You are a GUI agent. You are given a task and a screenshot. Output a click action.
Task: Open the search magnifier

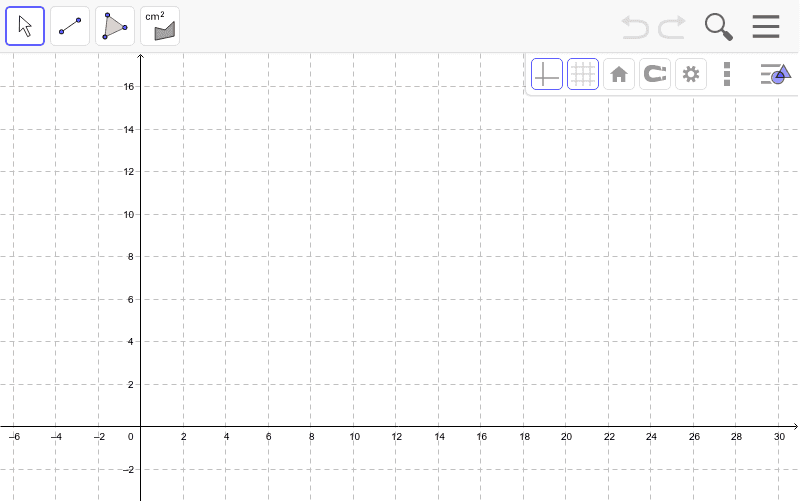click(x=718, y=27)
